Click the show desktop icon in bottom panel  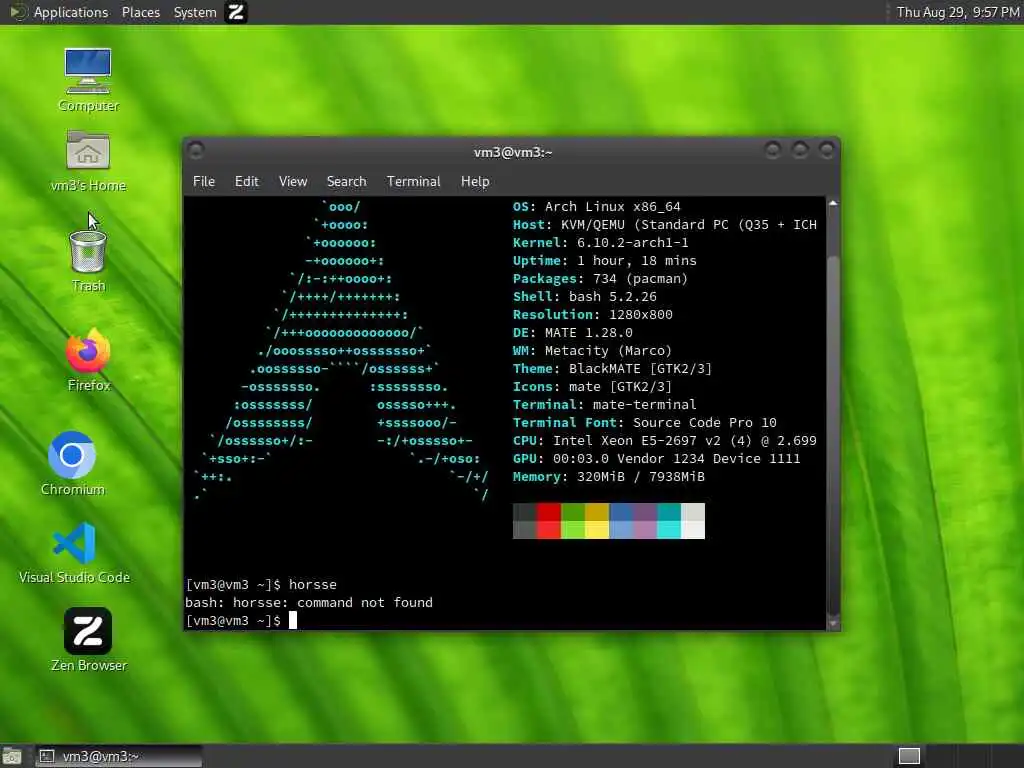[x=12, y=756]
